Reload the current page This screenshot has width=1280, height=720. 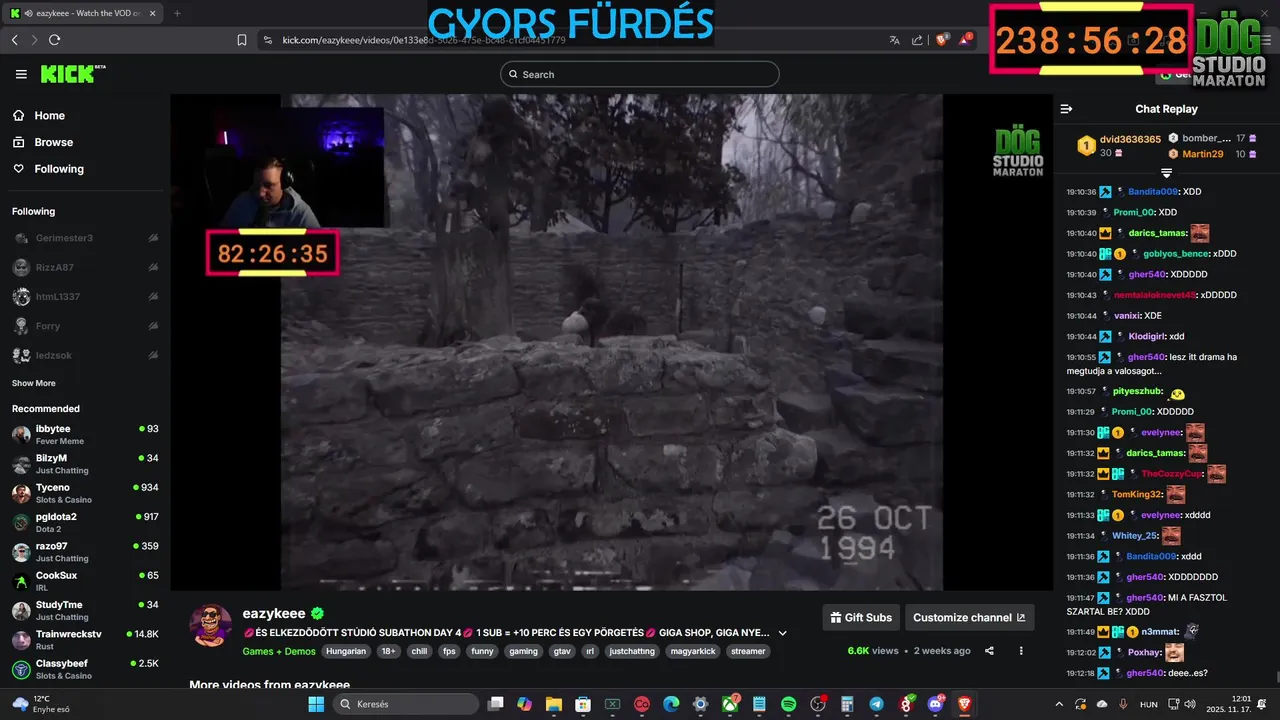click(54, 40)
